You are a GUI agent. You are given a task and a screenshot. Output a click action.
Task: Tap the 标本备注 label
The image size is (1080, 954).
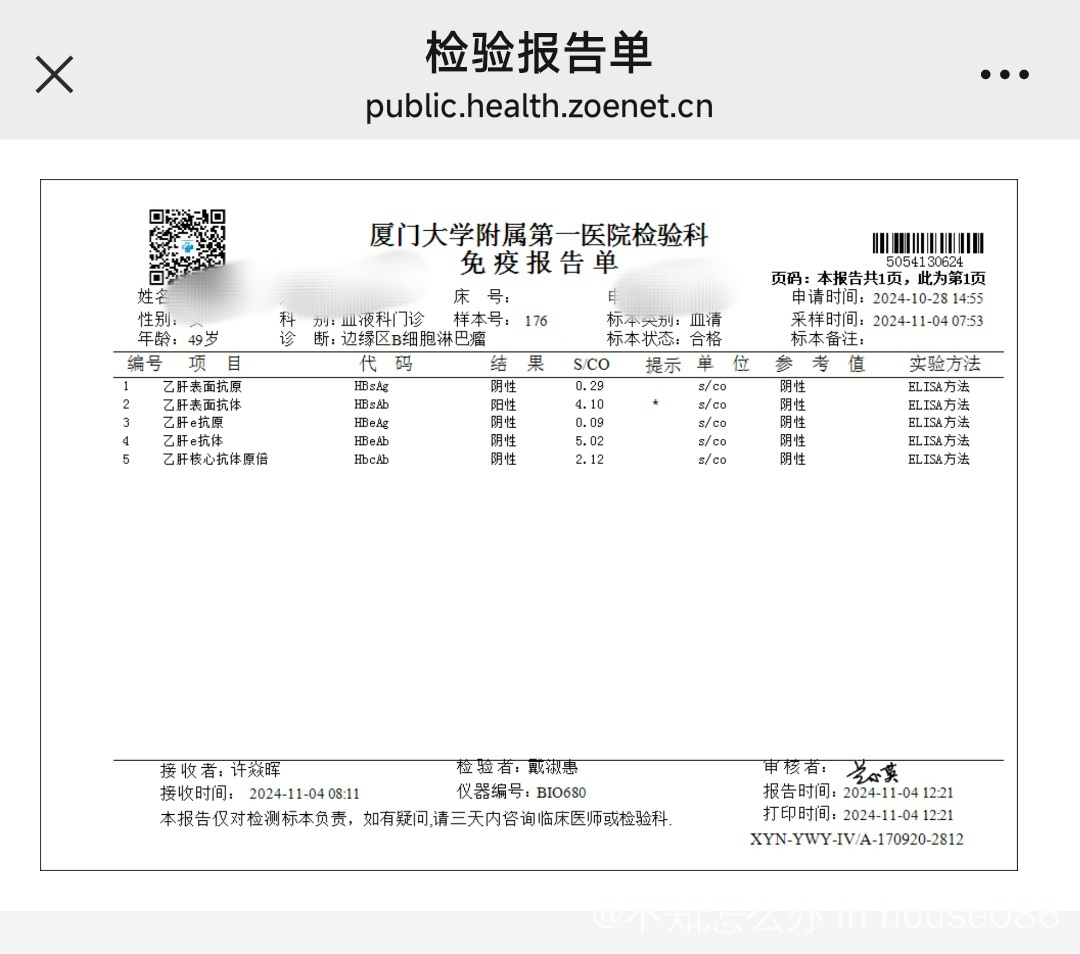pos(827,339)
